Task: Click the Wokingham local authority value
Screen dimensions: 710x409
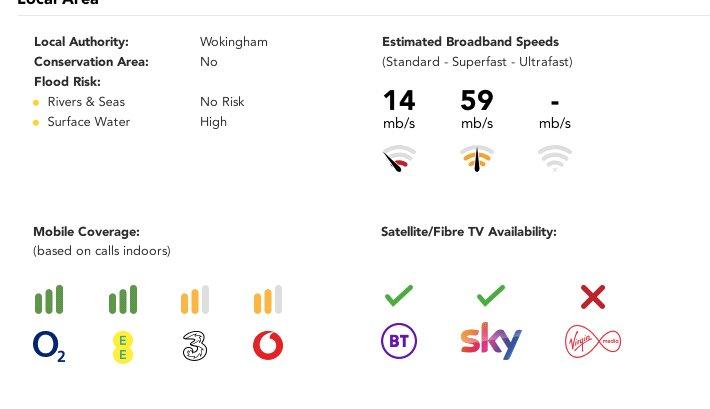Action: coord(234,42)
